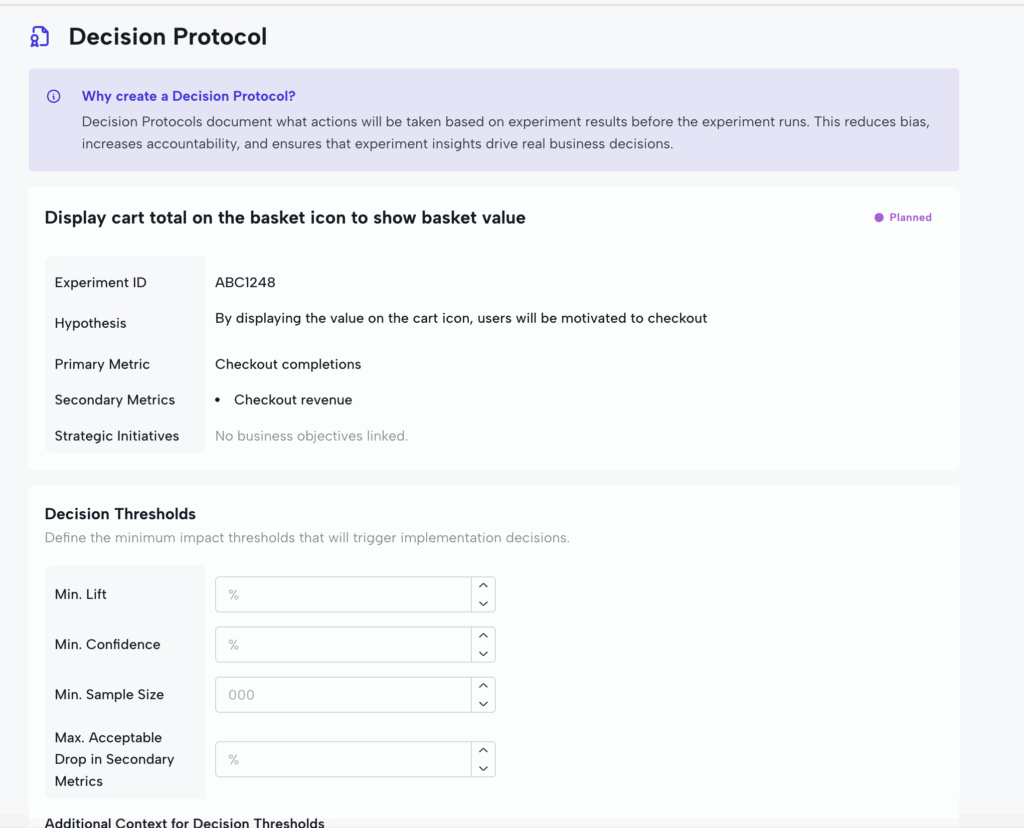Click the info icon in the purple banner
1024x828 pixels.
pos(54,97)
